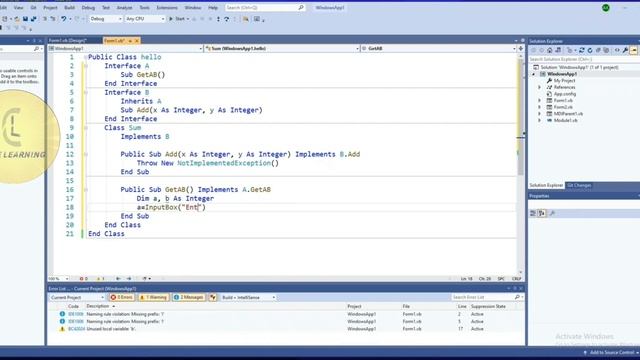Click the Save All icon in toolbar
Image resolution: width=640 pixels, height=360 pixels.
(x=33, y=19)
